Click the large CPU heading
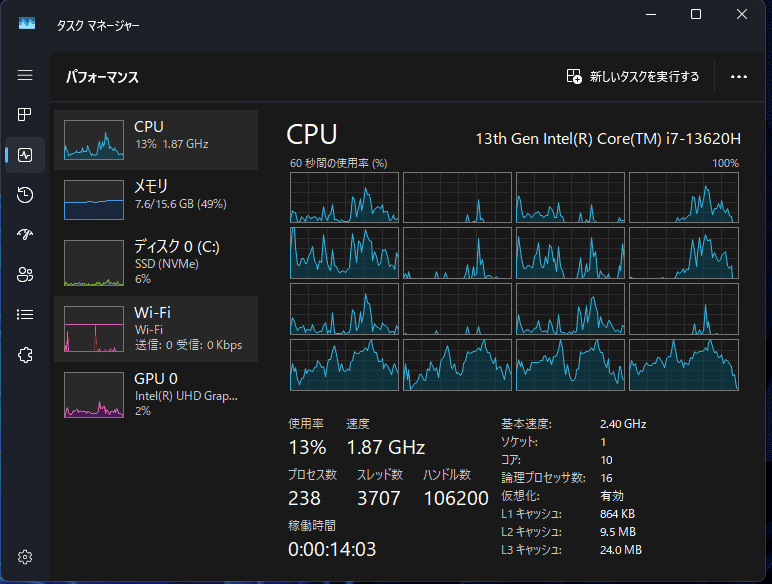The width and height of the screenshot is (772, 584). (x=312, y=134)
